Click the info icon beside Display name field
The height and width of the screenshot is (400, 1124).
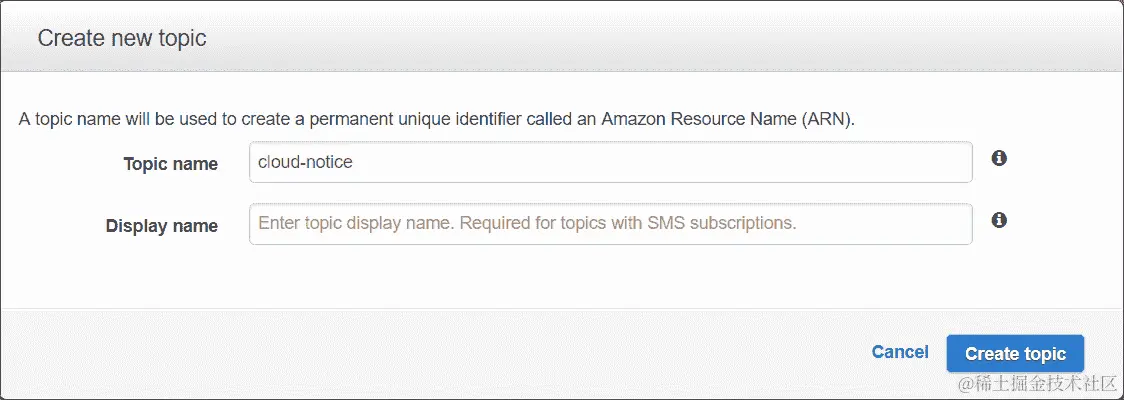[999, 220]
